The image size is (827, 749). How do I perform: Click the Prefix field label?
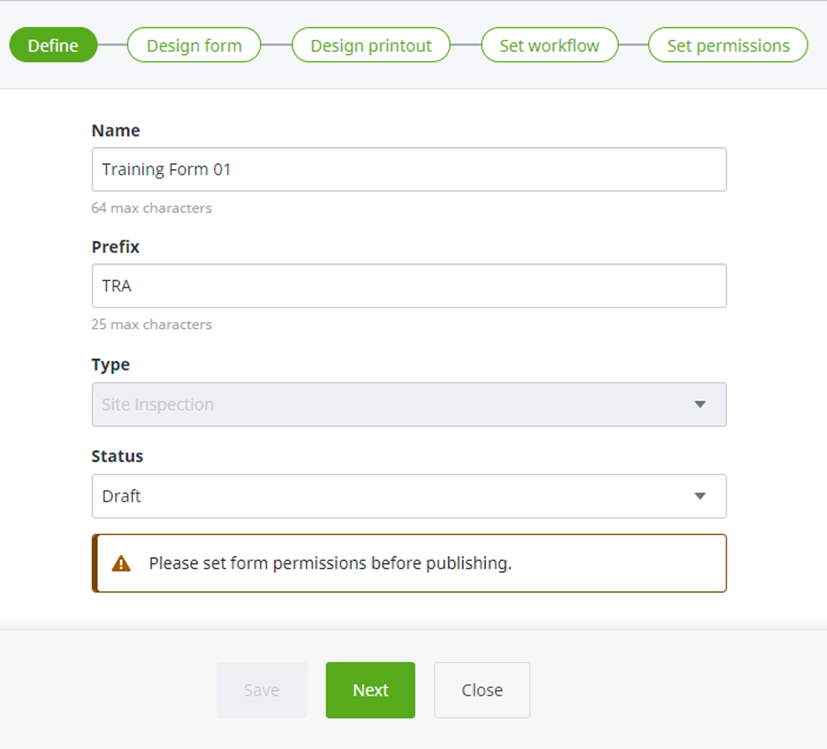point(115,247)
